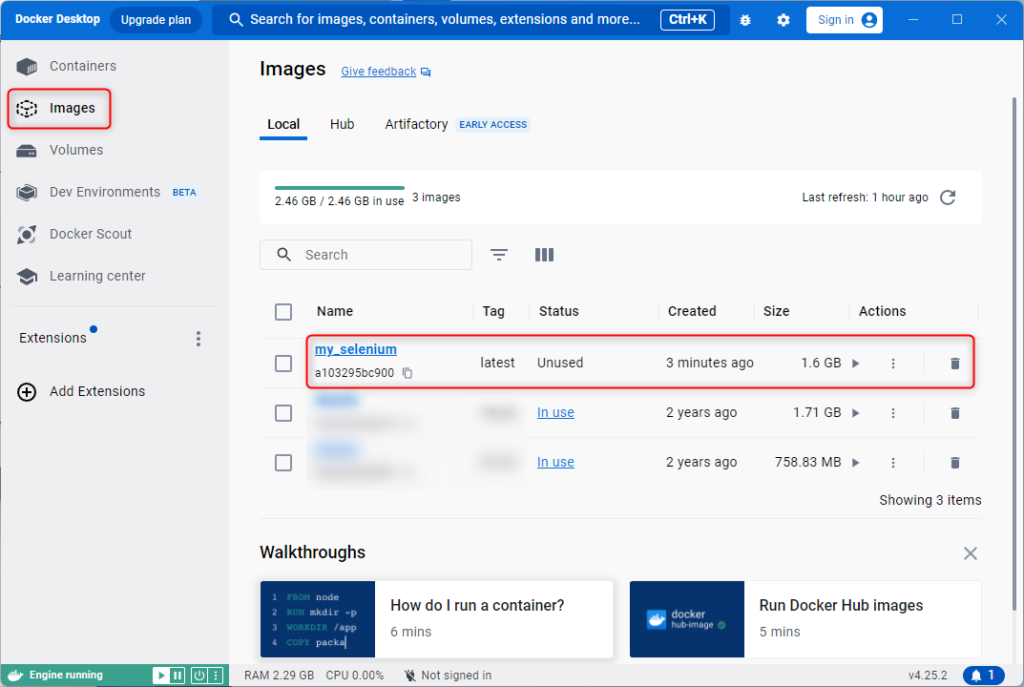Viewport: 1024px width, 687px height.
Task: Switch to the Local tab
Action: point(283,124)
